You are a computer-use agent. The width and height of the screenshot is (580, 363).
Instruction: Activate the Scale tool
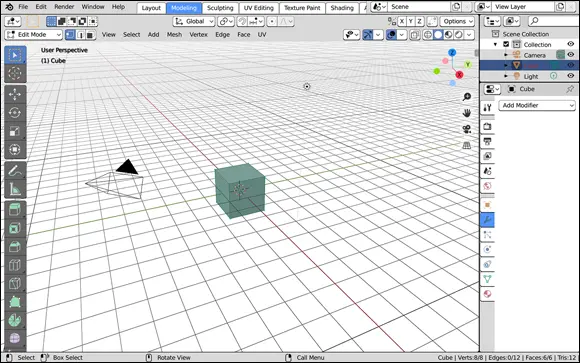(15, 131)
